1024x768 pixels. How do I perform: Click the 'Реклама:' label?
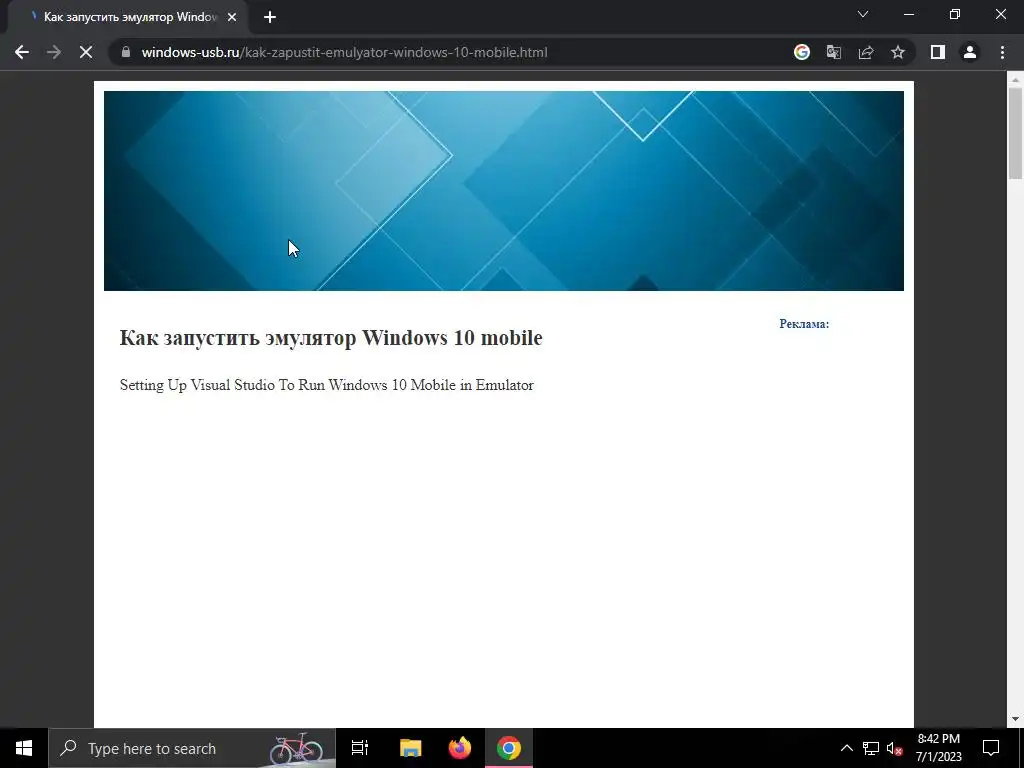coord(804,324)
